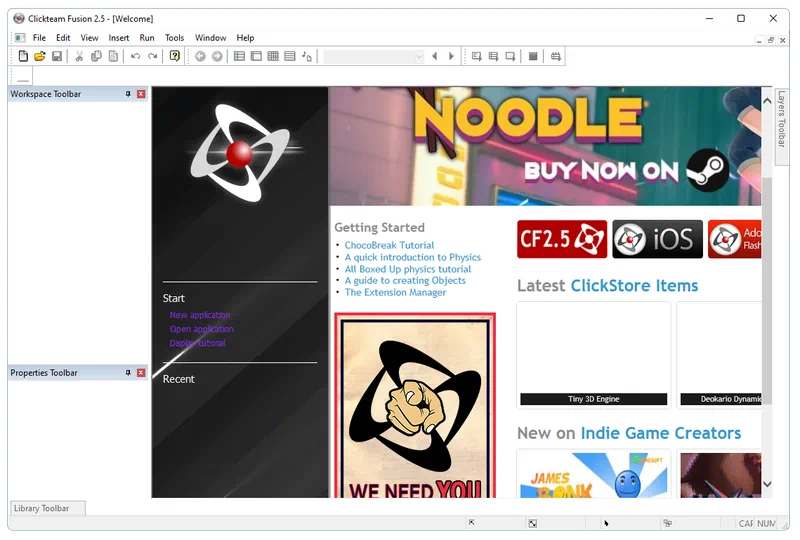
Task: Click the ClickStore Items heading link
Action: point(634,286)
